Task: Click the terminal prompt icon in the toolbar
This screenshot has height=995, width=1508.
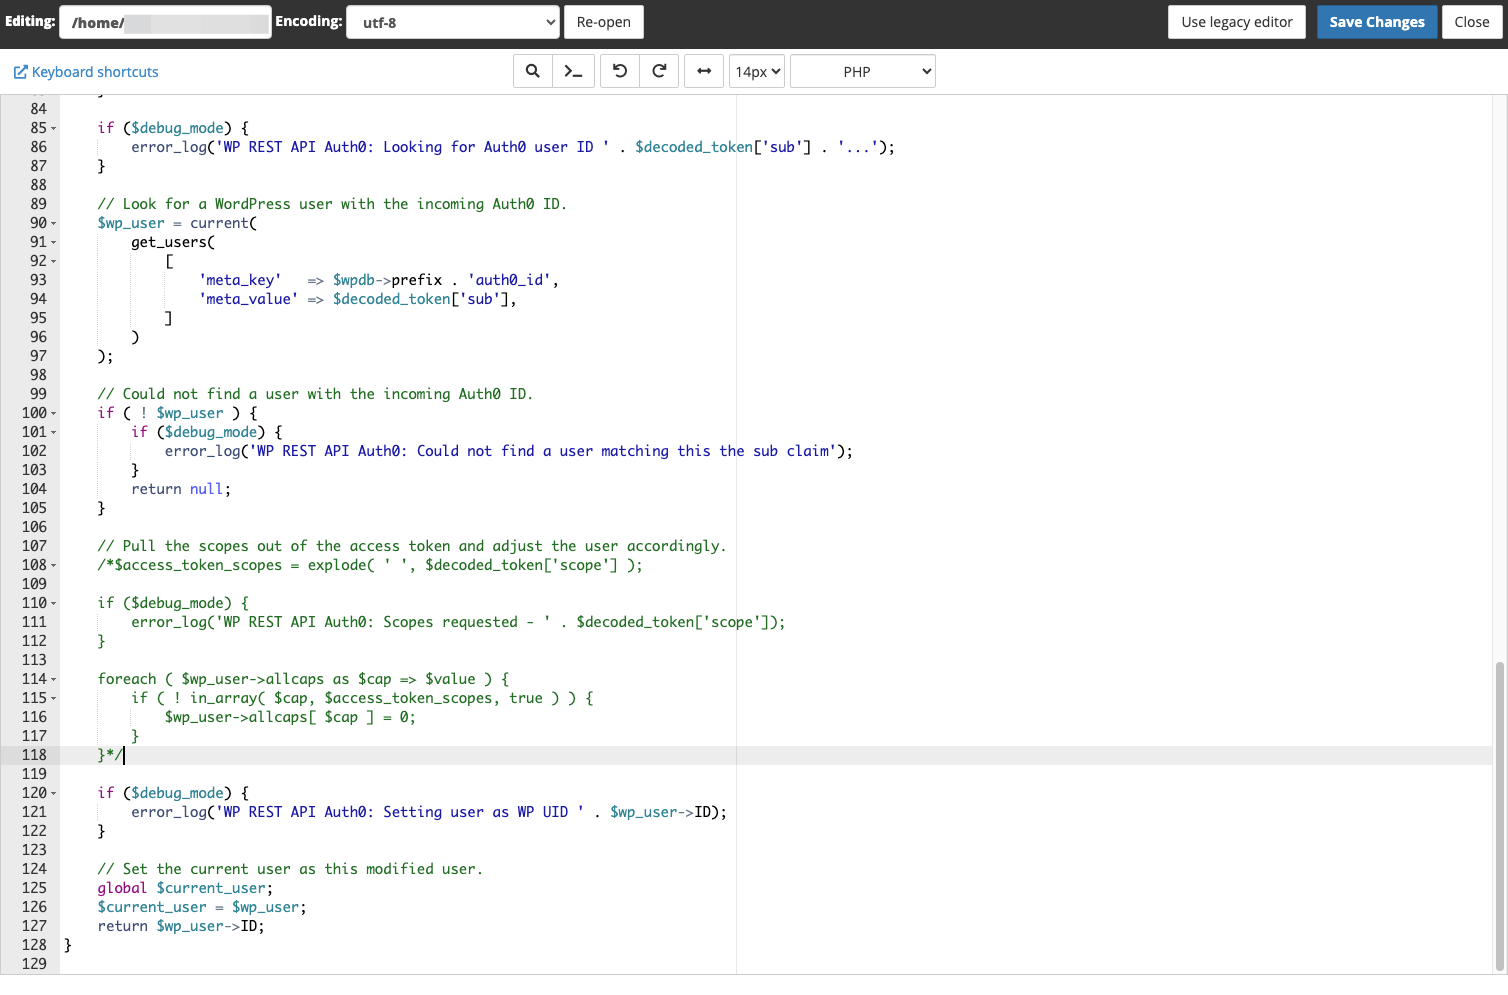Action: coord(574,71)
